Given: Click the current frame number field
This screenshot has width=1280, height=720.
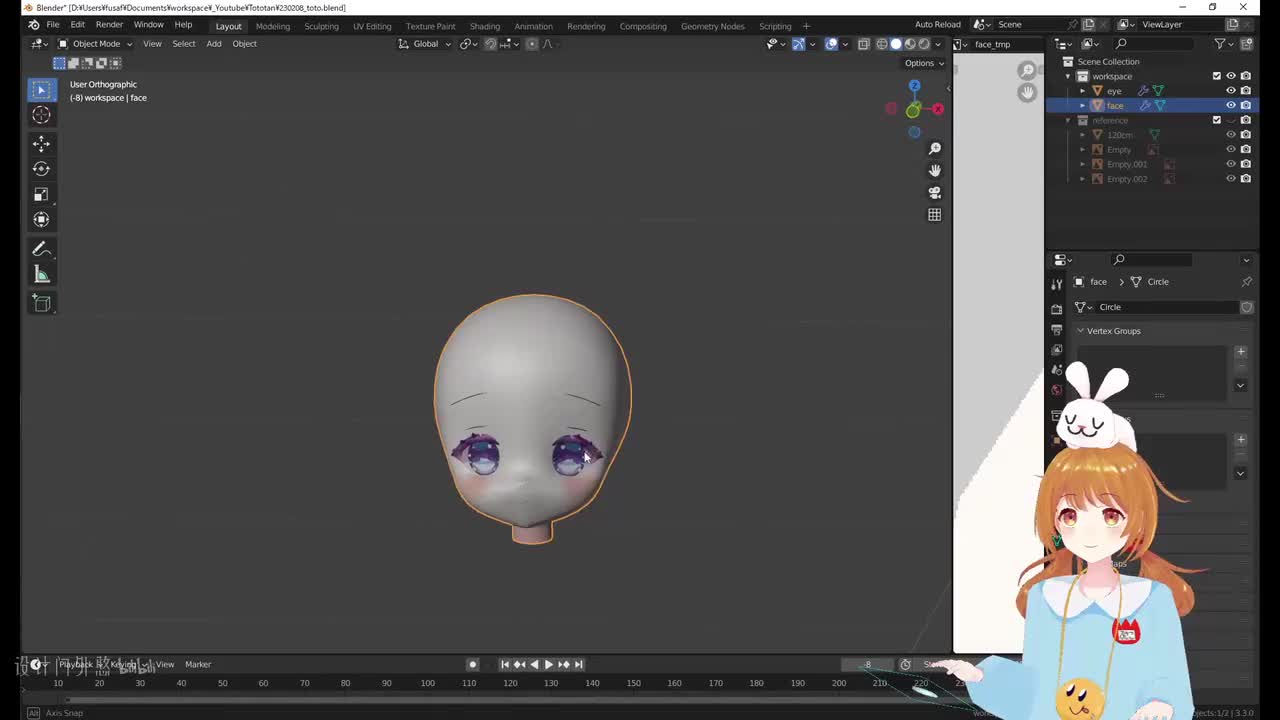Looking at the screenshot, I should pos(868,664).
